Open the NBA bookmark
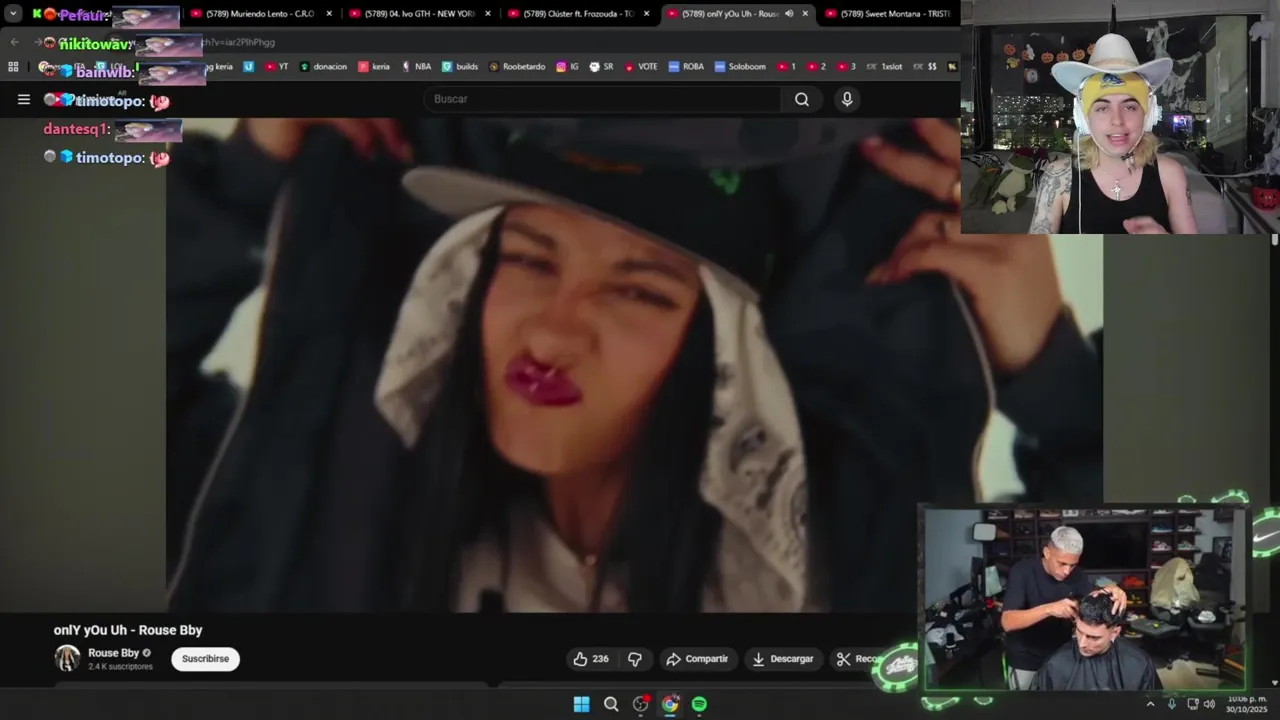Screen dimensions: 1280x720 (x=416, y=67)
